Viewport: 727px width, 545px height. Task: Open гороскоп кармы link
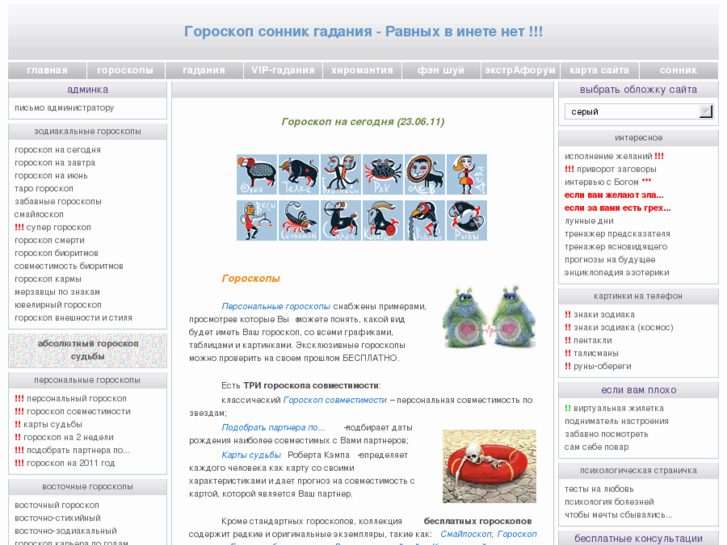48,279
